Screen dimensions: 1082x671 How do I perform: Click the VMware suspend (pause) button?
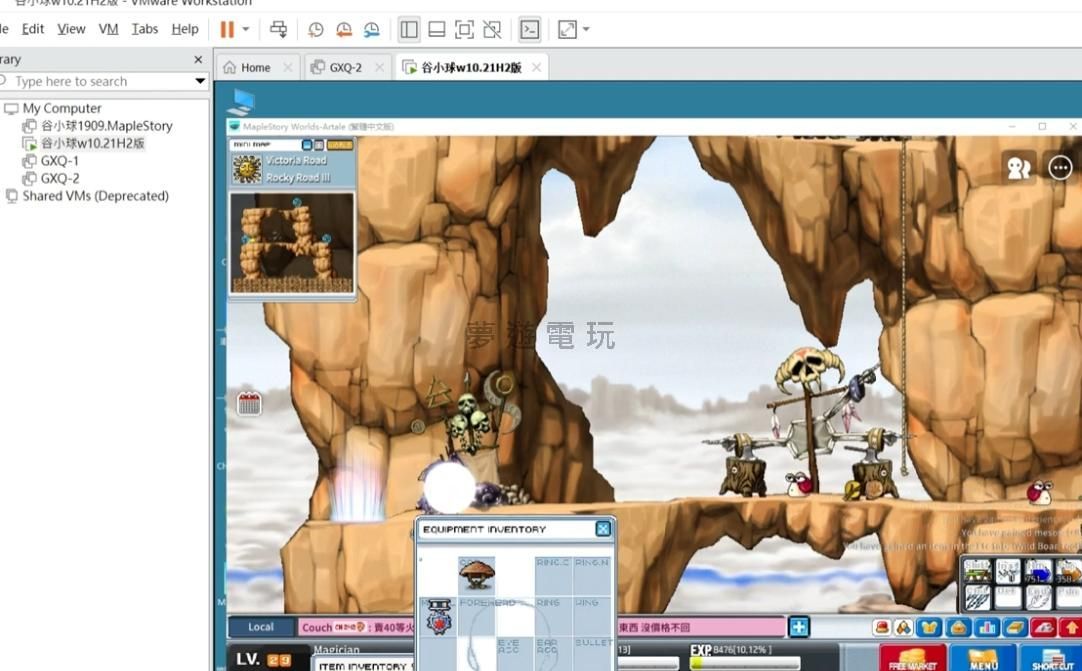[x=227, y=30]
